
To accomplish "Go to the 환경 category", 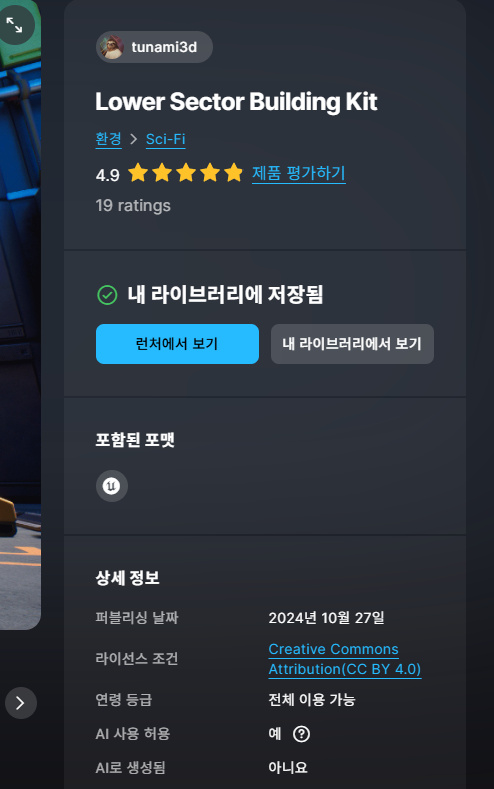I will coord(109,139).
